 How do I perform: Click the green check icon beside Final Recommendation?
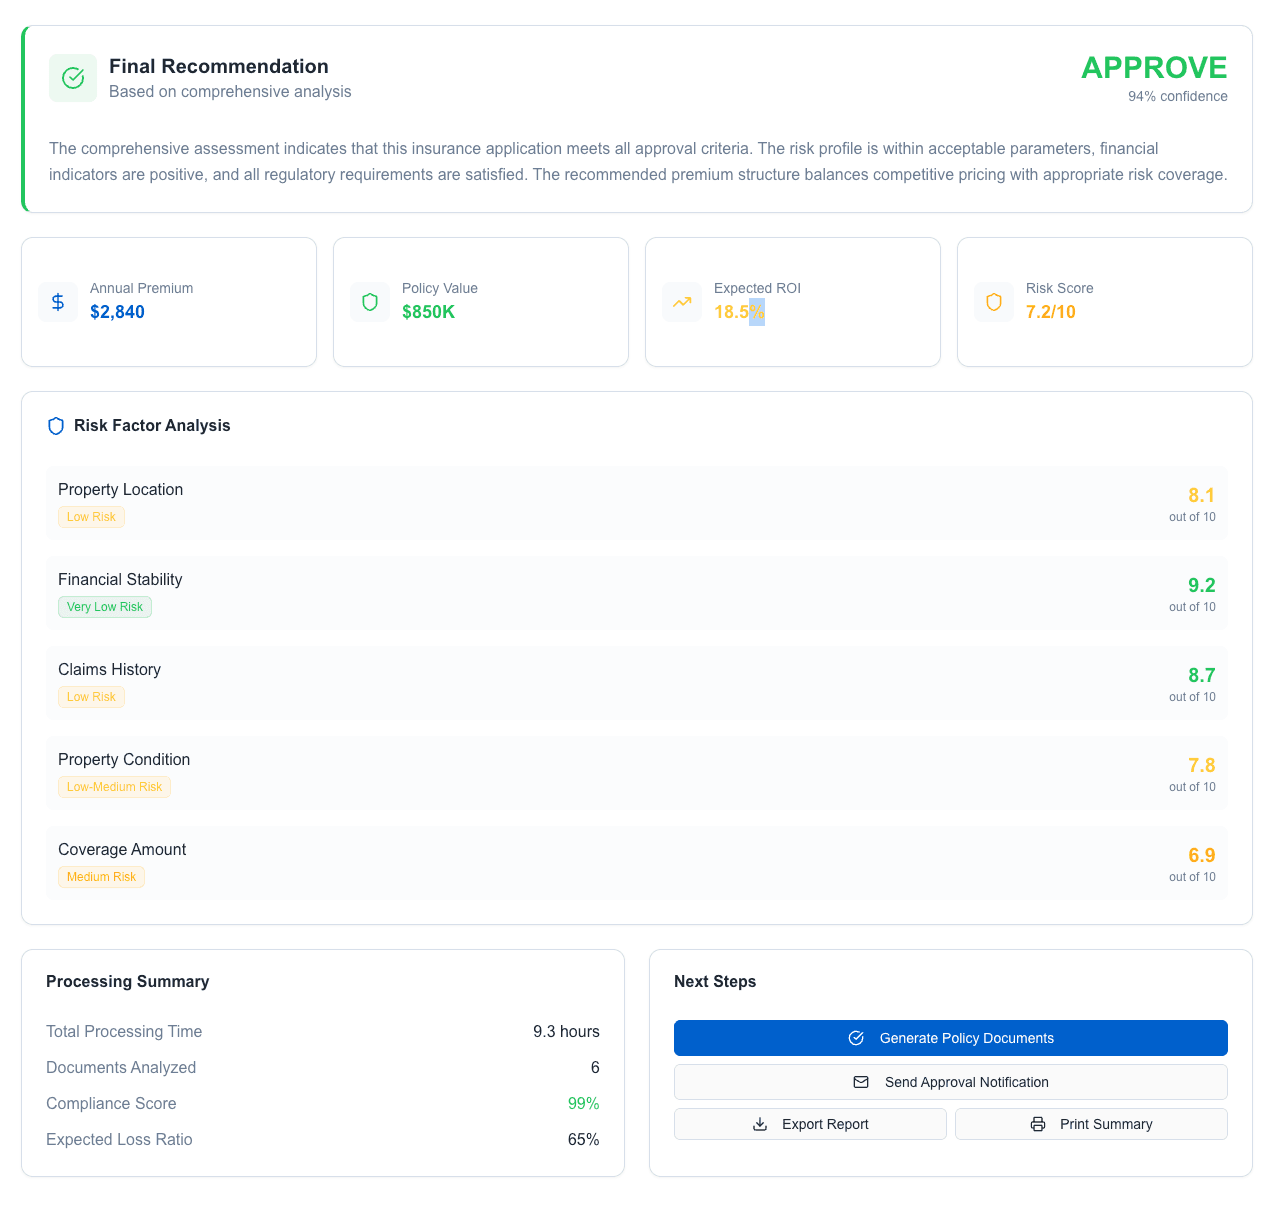click(73, 78)
